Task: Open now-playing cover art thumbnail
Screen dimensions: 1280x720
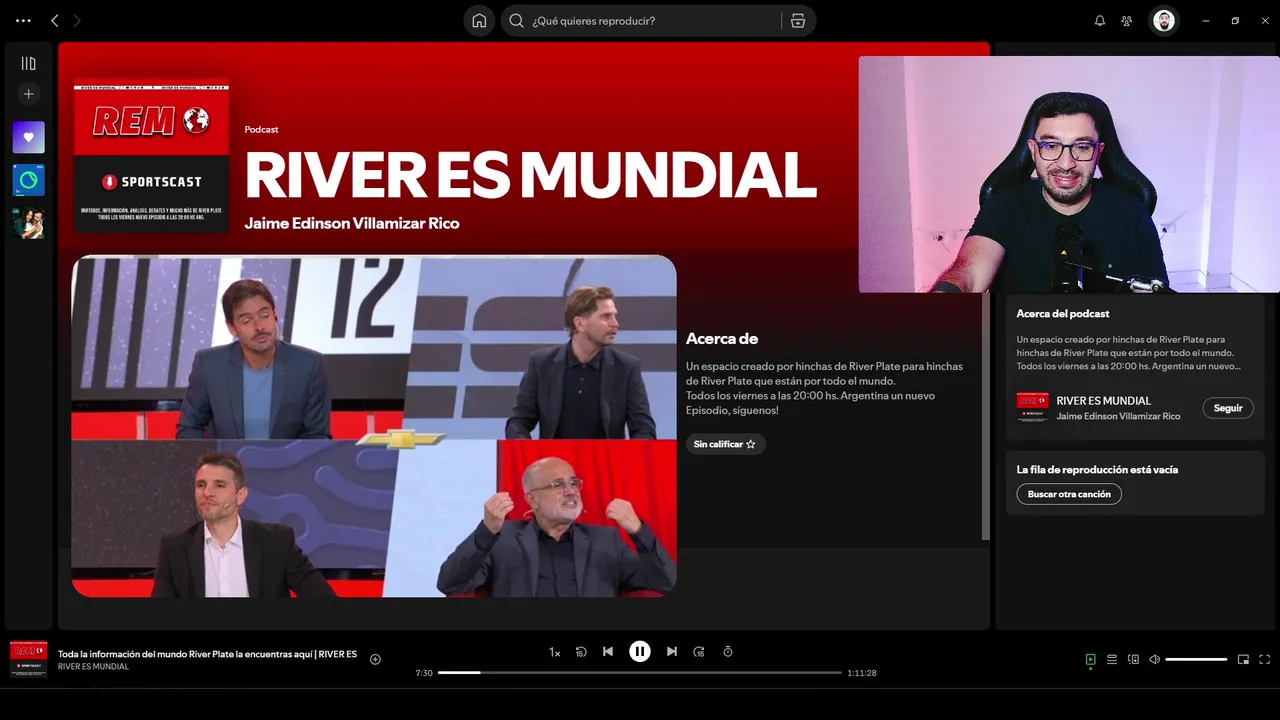Action: (28, 659)
